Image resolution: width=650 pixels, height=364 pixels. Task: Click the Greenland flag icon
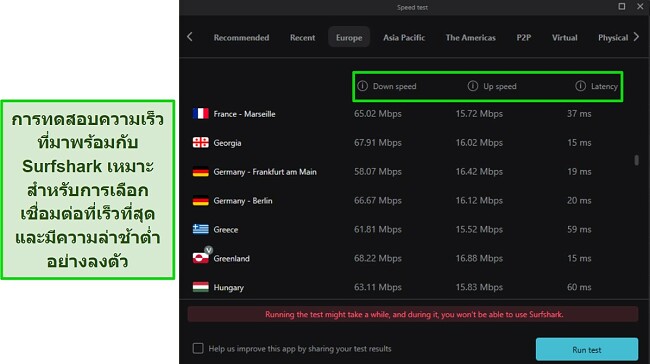pos(201,258)
